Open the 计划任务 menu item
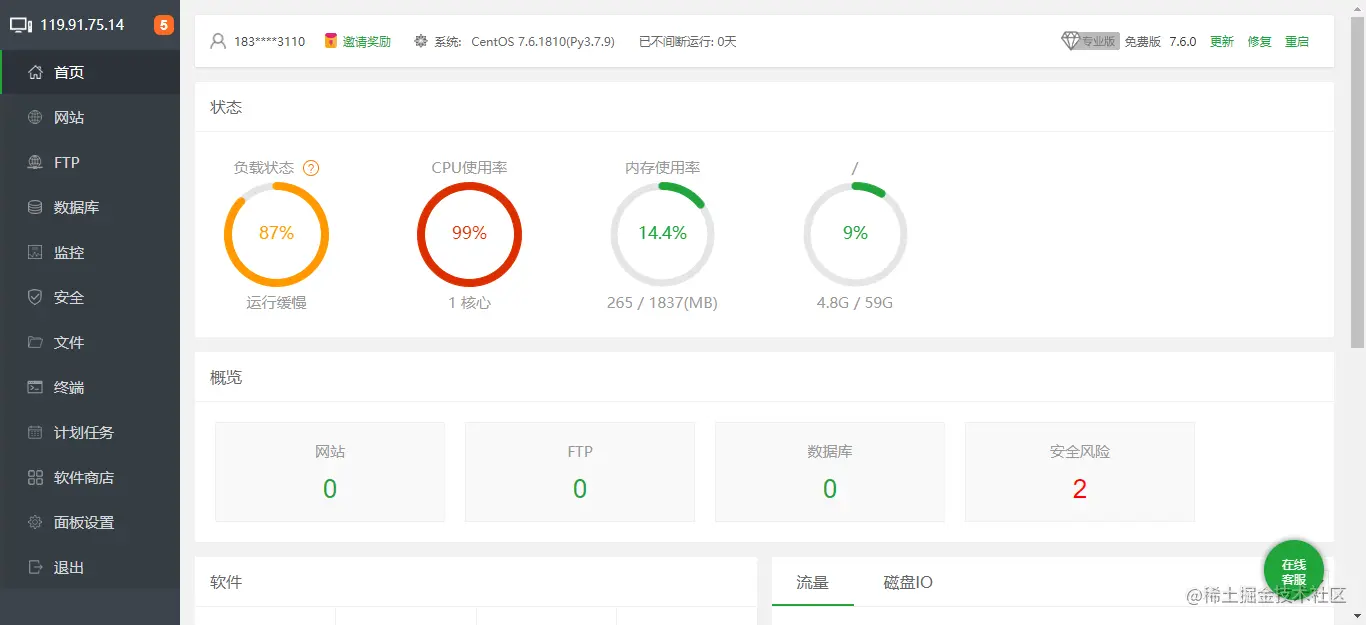1366x625 pixels. tap(90, 432)
